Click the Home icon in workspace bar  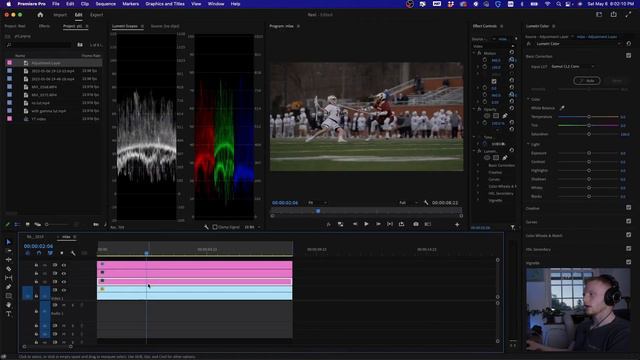pos(40,15)
